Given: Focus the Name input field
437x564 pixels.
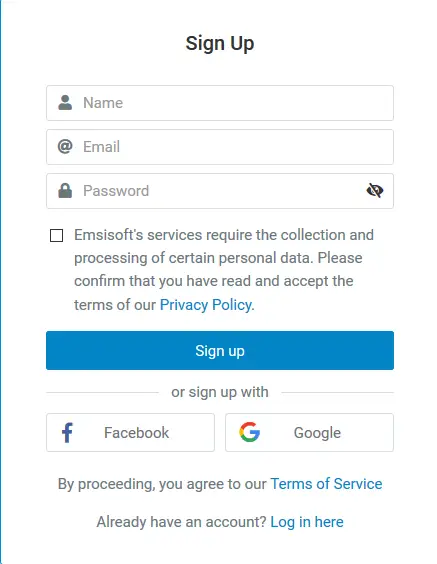Looking at the screenshot, I should pos(220,103).
